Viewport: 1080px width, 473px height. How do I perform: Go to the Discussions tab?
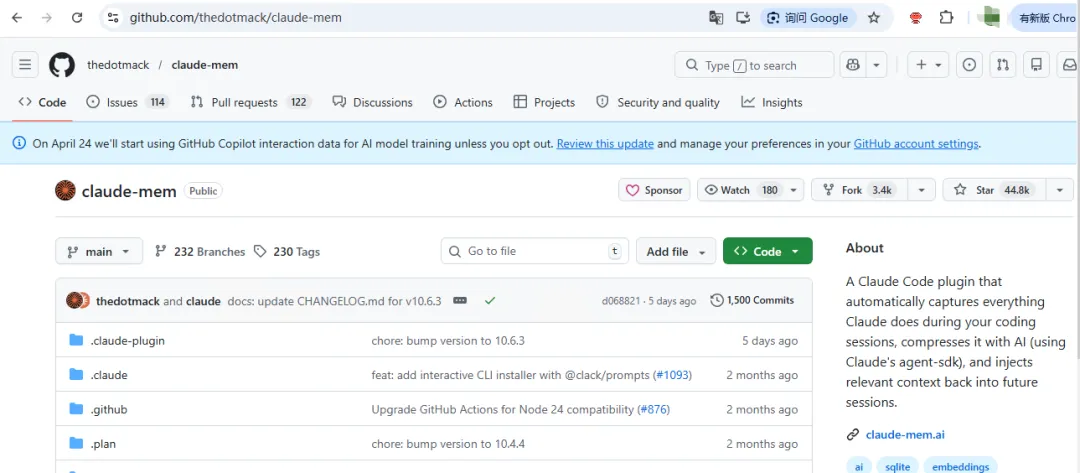[373, 103]
